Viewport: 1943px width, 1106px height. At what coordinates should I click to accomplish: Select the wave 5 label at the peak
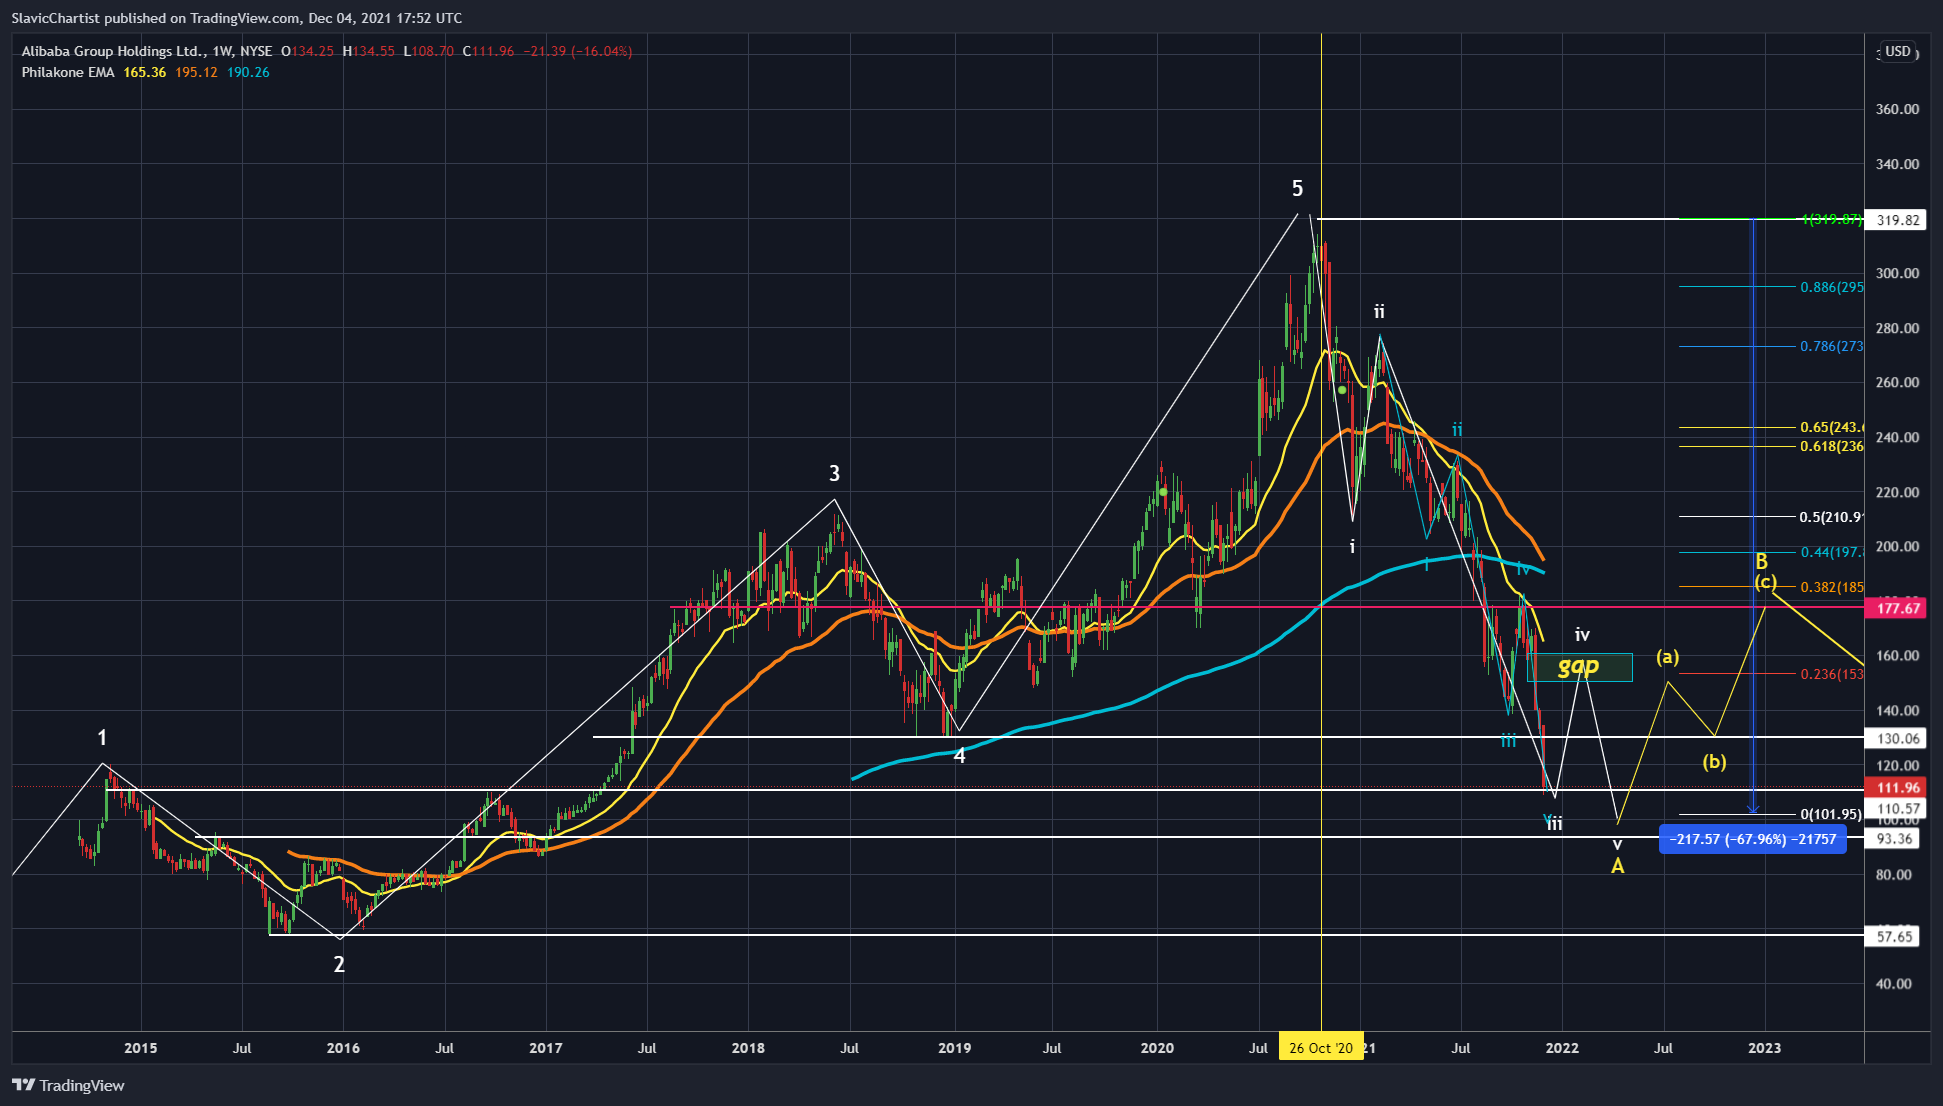1297,188
